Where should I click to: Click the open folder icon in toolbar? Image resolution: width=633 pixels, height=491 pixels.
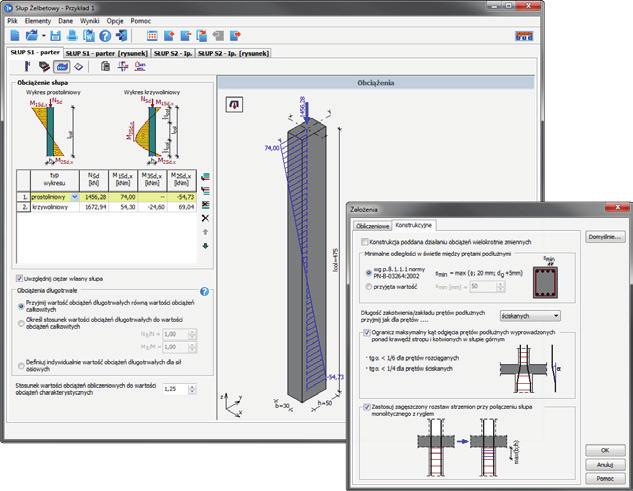point(31,36)
